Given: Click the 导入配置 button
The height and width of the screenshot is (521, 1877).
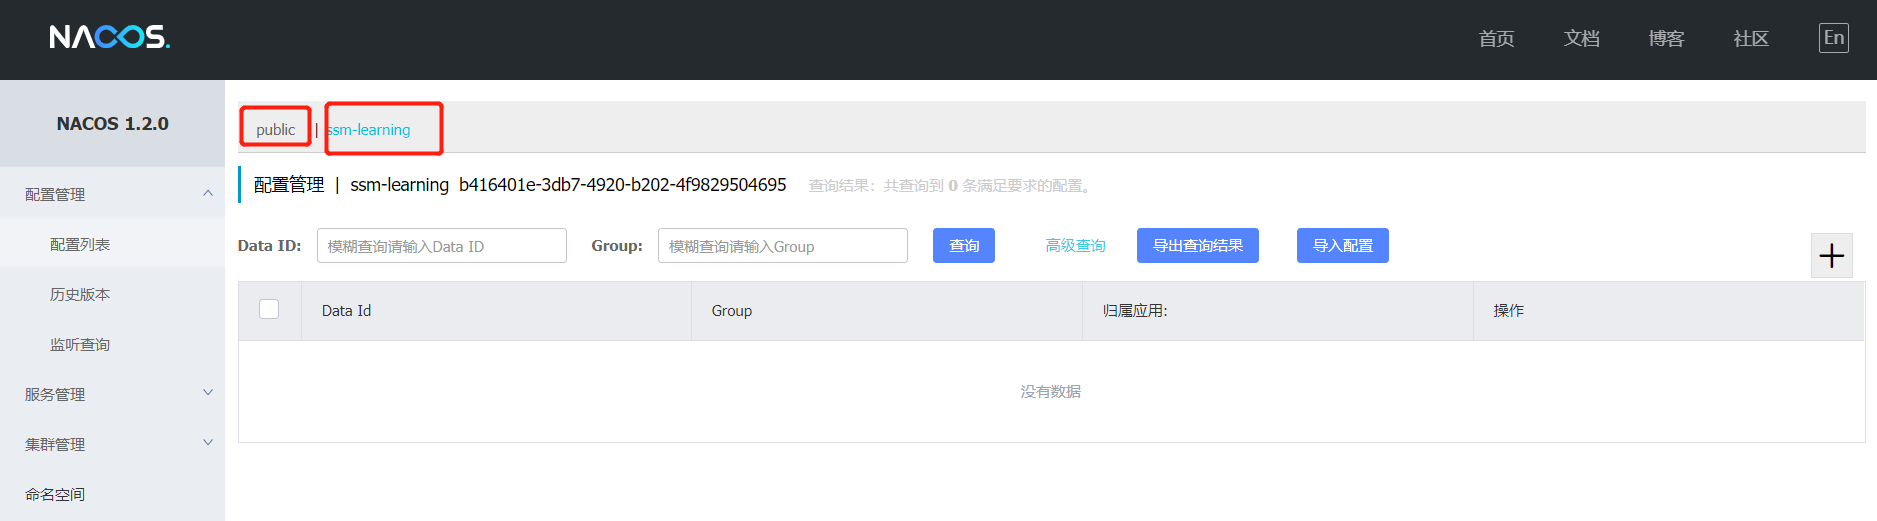Looking at the screenshot, I should 1343,245.
